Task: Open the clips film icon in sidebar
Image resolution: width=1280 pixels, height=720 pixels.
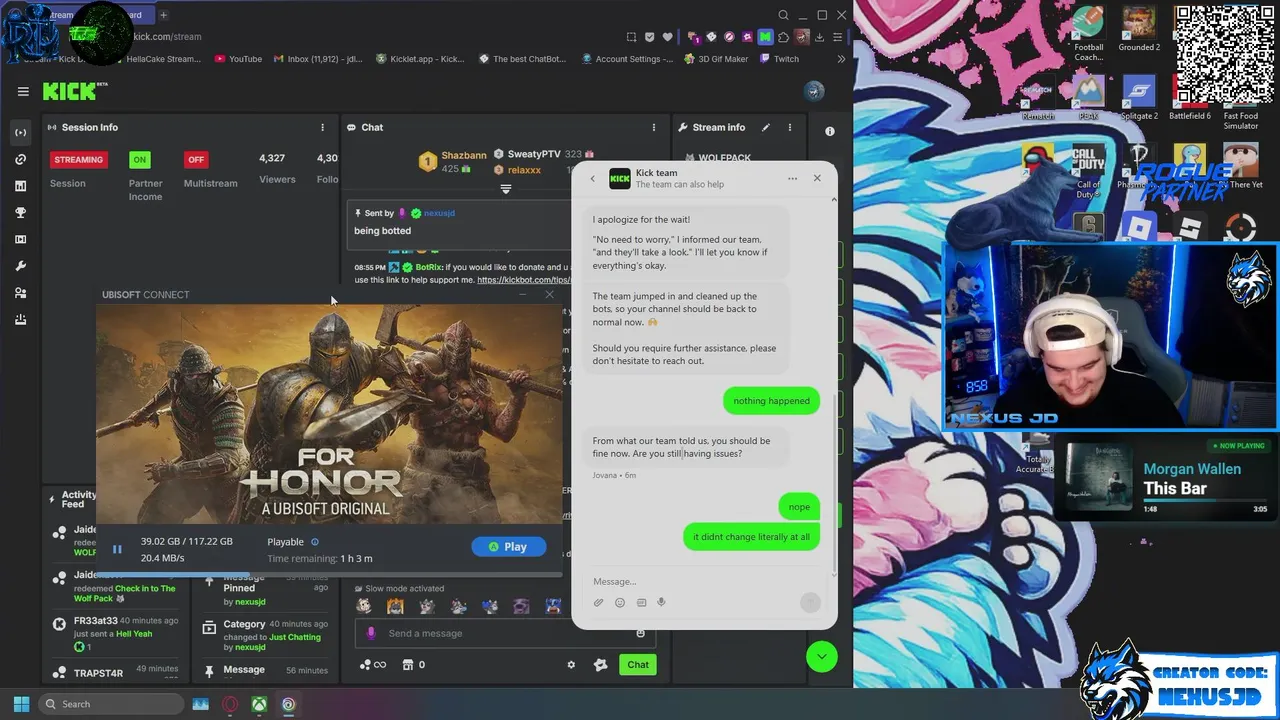Action: tap(20, 239)
